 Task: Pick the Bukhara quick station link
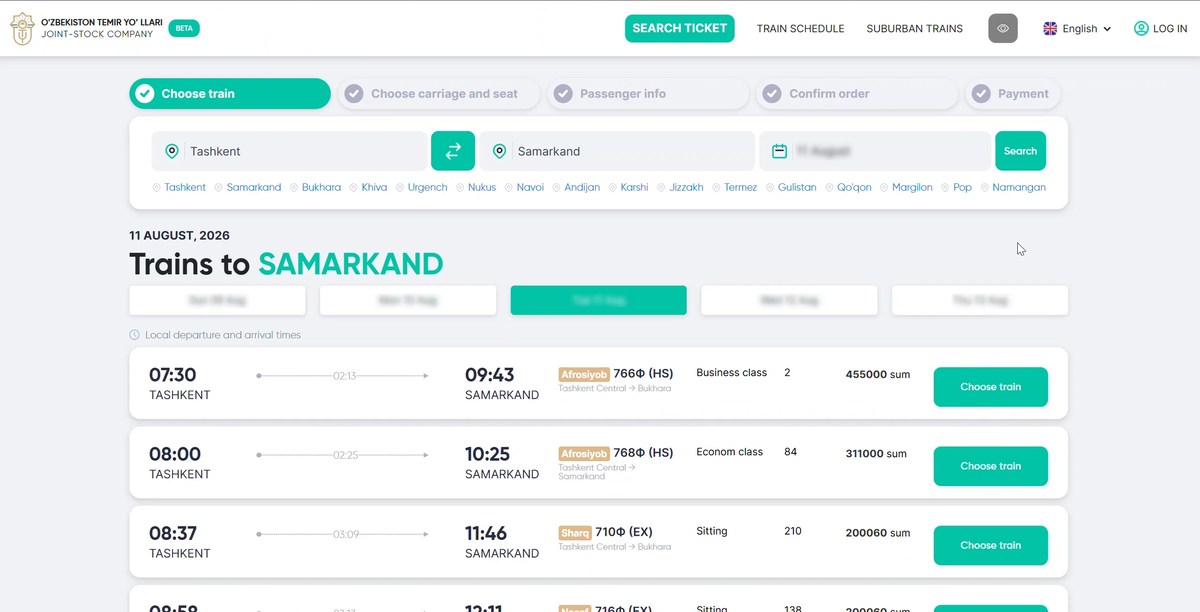pyautogui.click(x=321, y=187)
